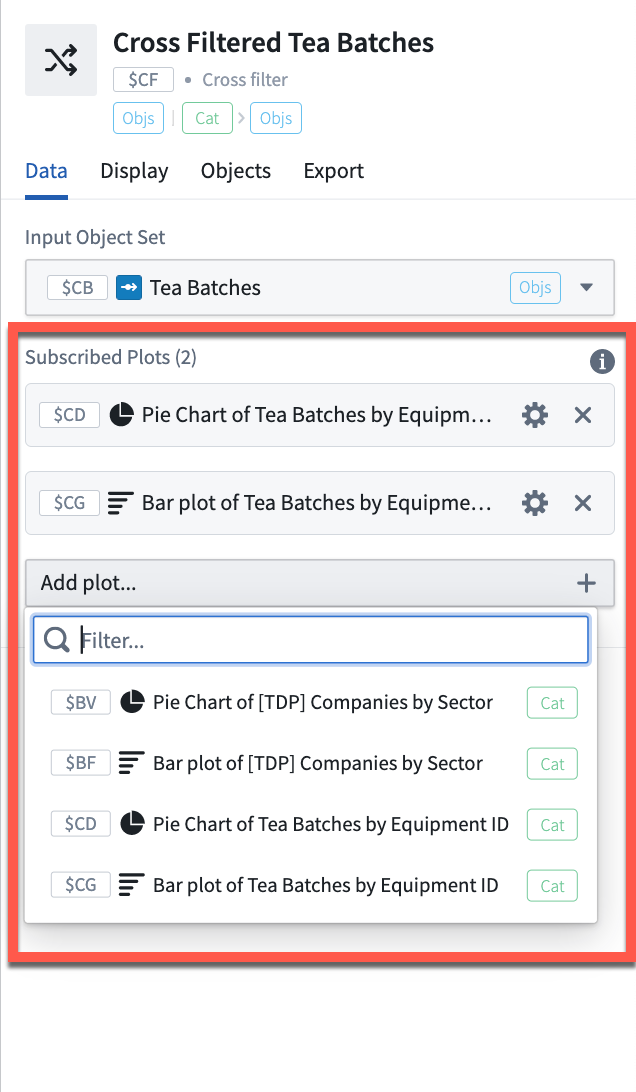636x1092 pixels.
Task: Click the Cat badge on $BV row
Action: [552, 703]
